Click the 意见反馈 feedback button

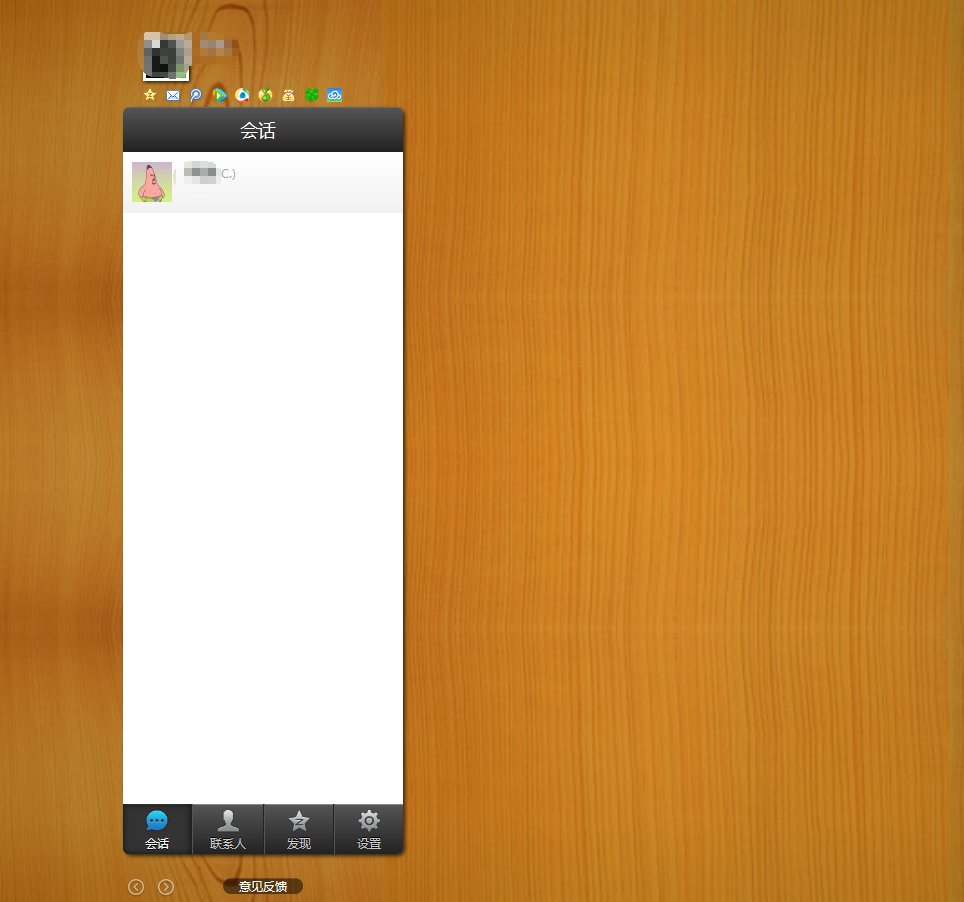(262, 886)
